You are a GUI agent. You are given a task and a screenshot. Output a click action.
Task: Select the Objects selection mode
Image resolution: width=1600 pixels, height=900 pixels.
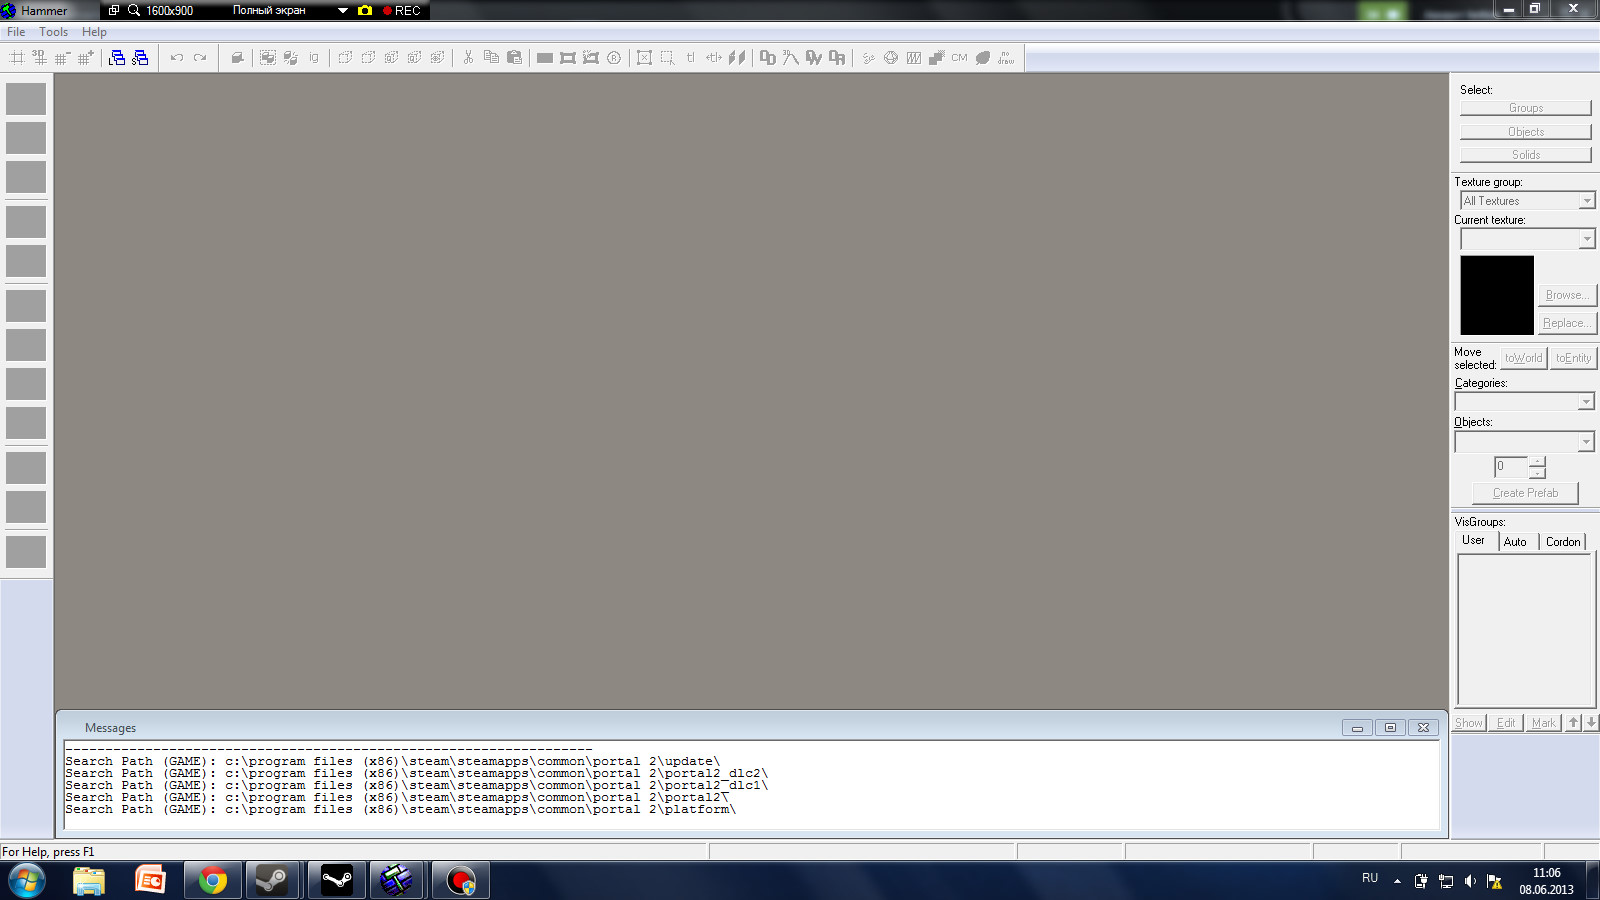tap(1526, 132)
